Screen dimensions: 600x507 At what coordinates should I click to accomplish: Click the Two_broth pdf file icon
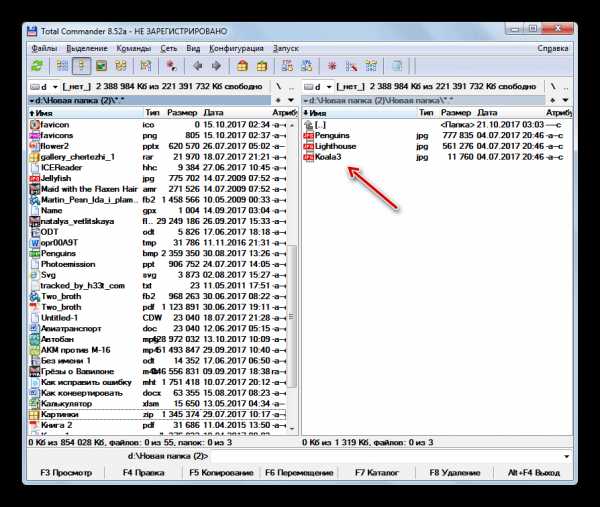[x=35, y=307]
